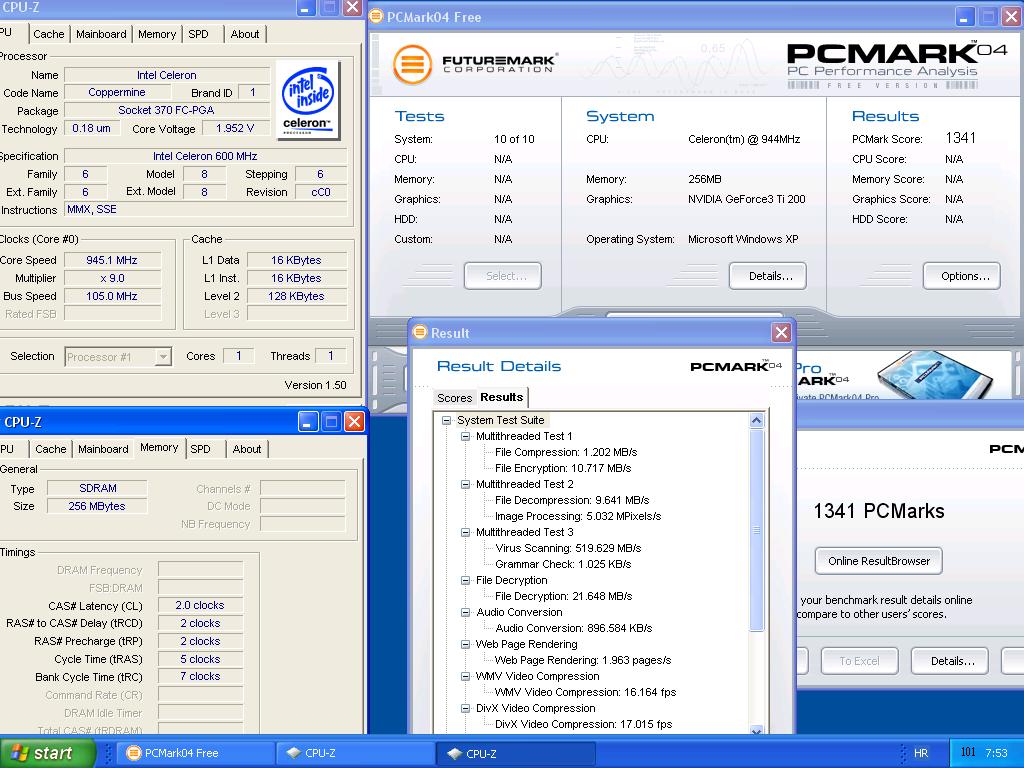Collapse the WMV Video Compression node

(x=466, y=677)
